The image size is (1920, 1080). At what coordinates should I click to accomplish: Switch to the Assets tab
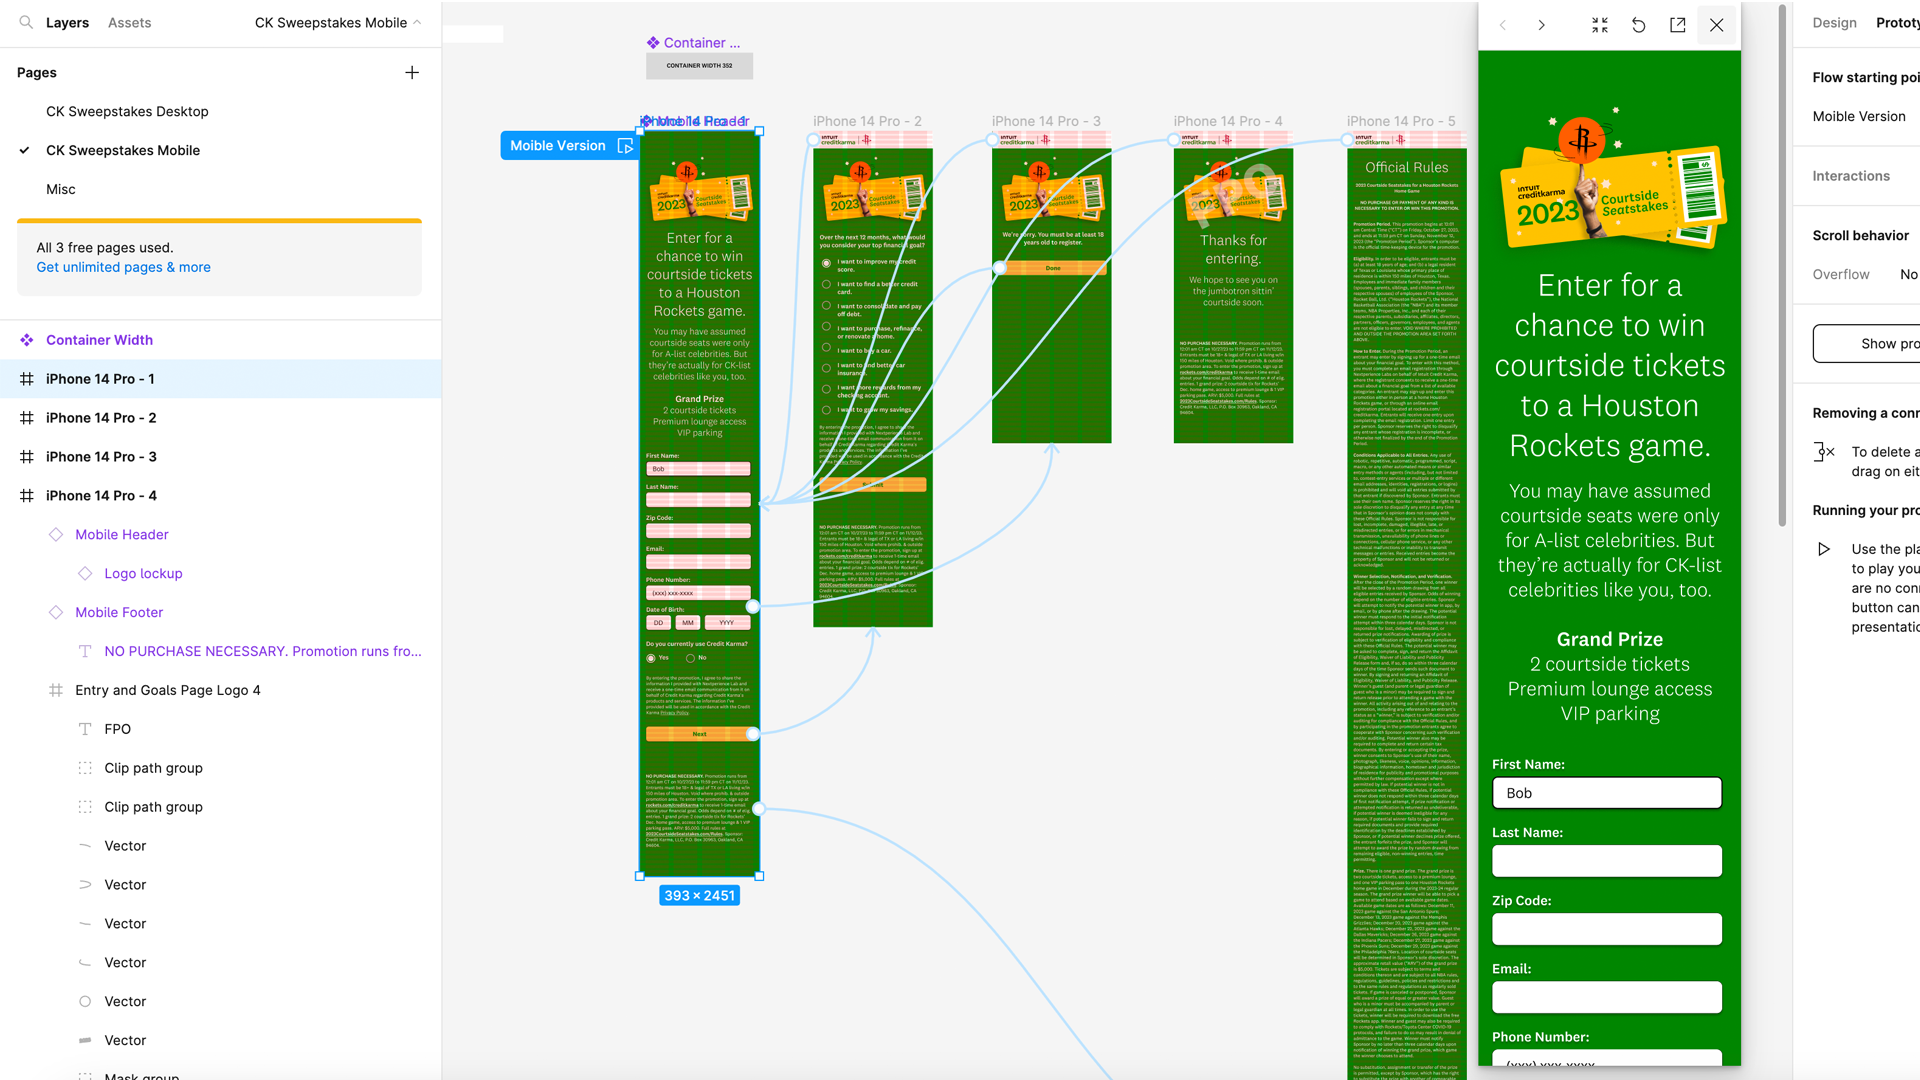pyautogui.click(x=129, y=22)
